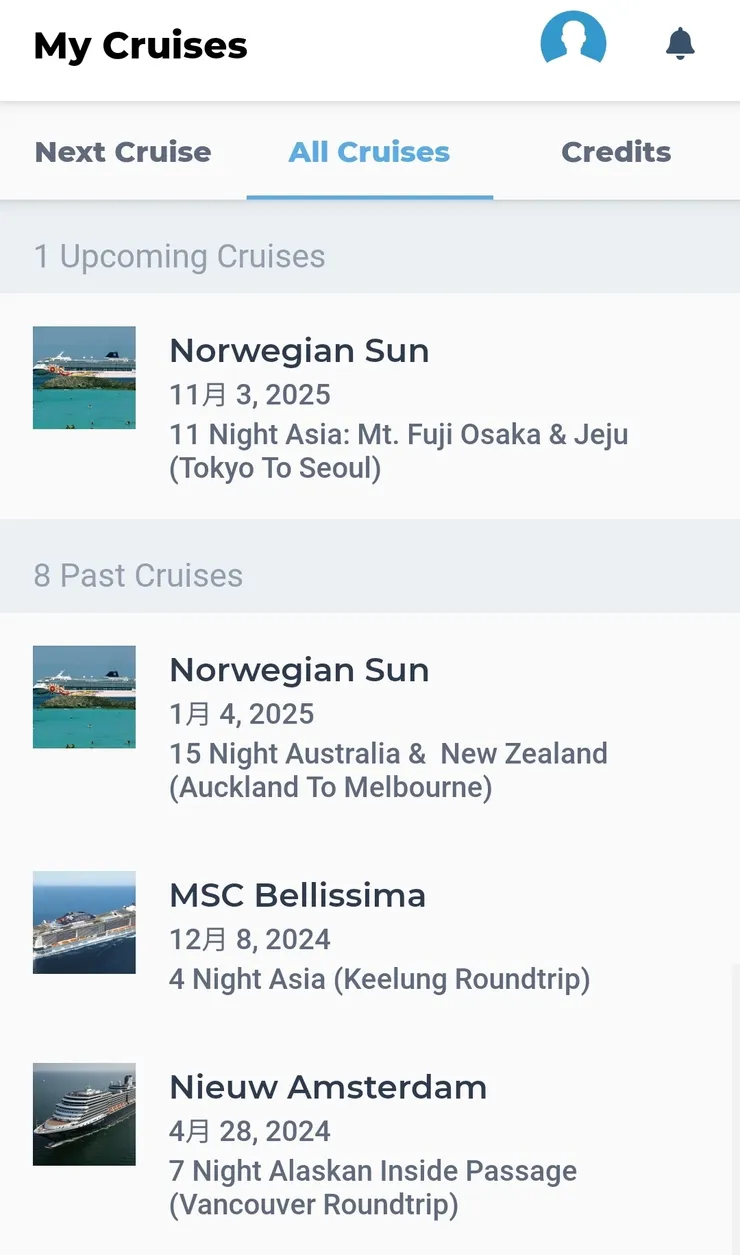Open the MSC Bellissima ship photo
Viewport: 740px width, 1255px height.
[x=84, y=922]
